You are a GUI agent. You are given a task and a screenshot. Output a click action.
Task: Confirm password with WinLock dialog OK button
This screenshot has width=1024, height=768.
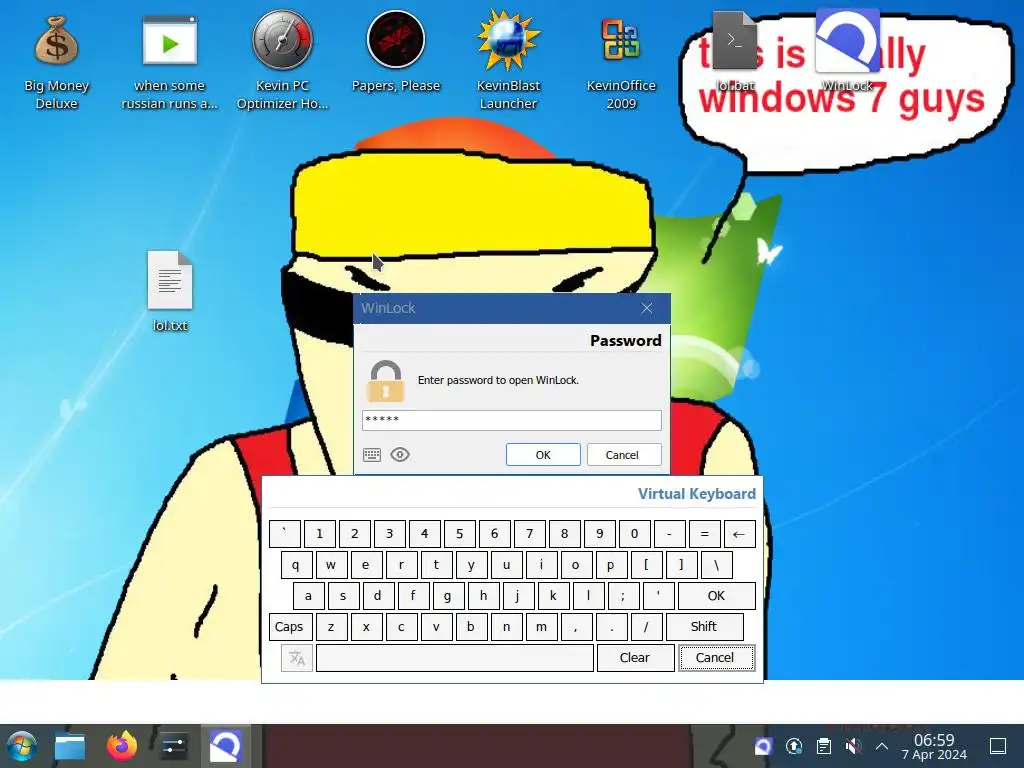coord(543,455)
